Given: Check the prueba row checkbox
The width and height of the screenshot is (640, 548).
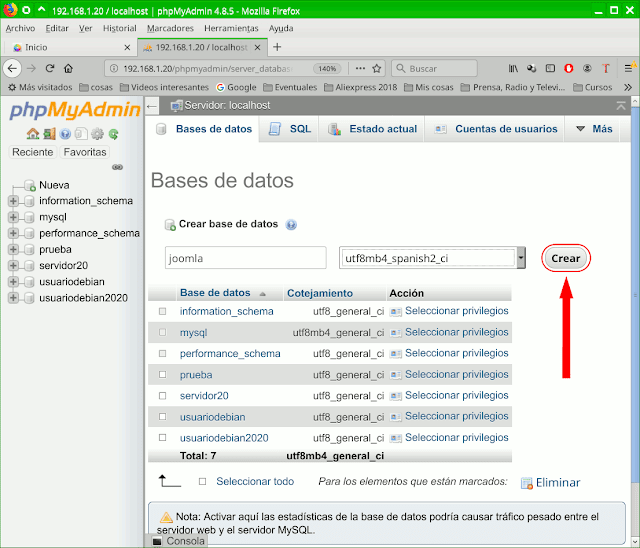Looking at the screenshot, I should click(162, 374).
